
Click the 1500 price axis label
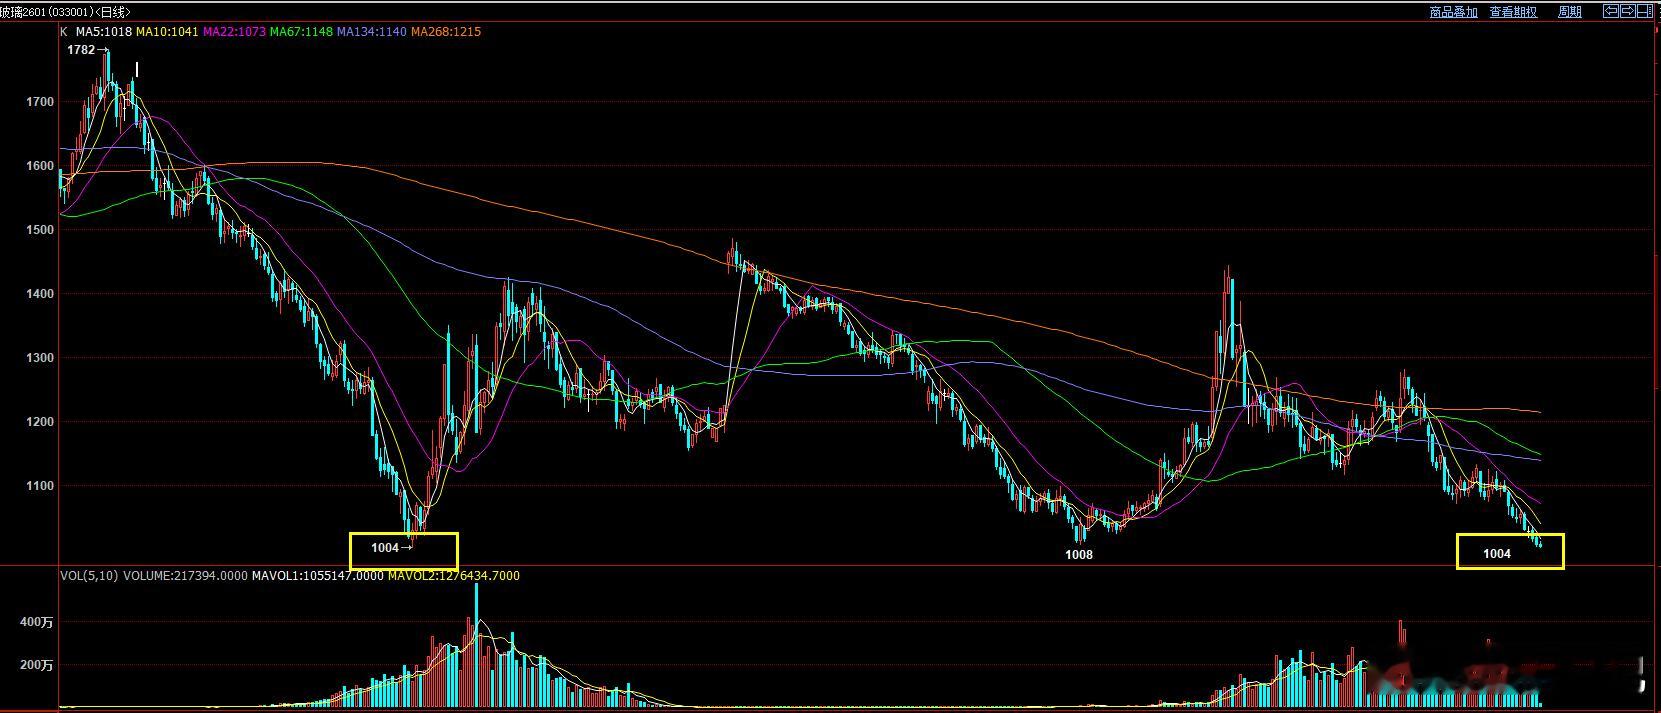pos(41,230)
